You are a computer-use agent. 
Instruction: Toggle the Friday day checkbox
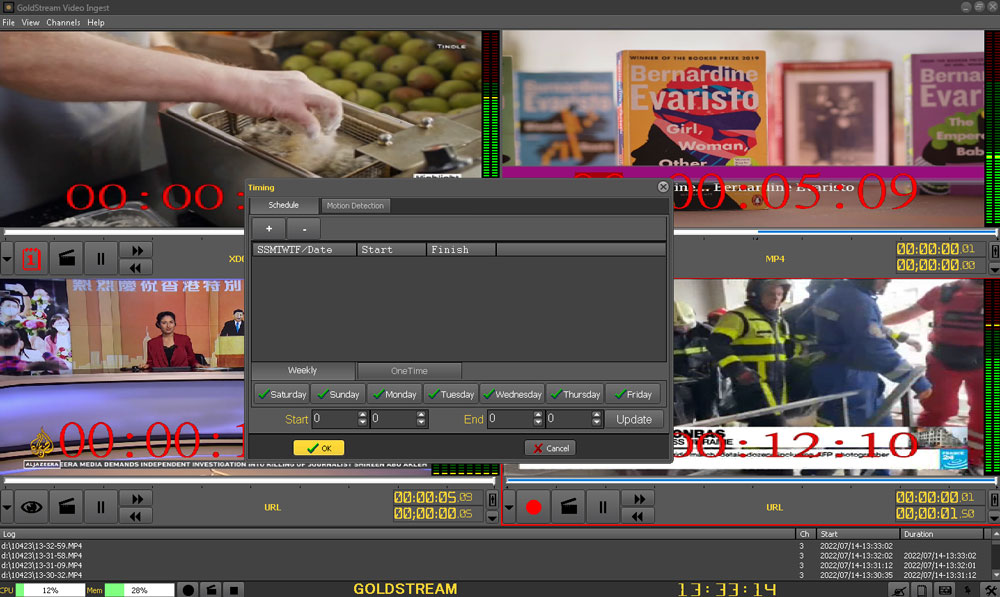(633, 394)
